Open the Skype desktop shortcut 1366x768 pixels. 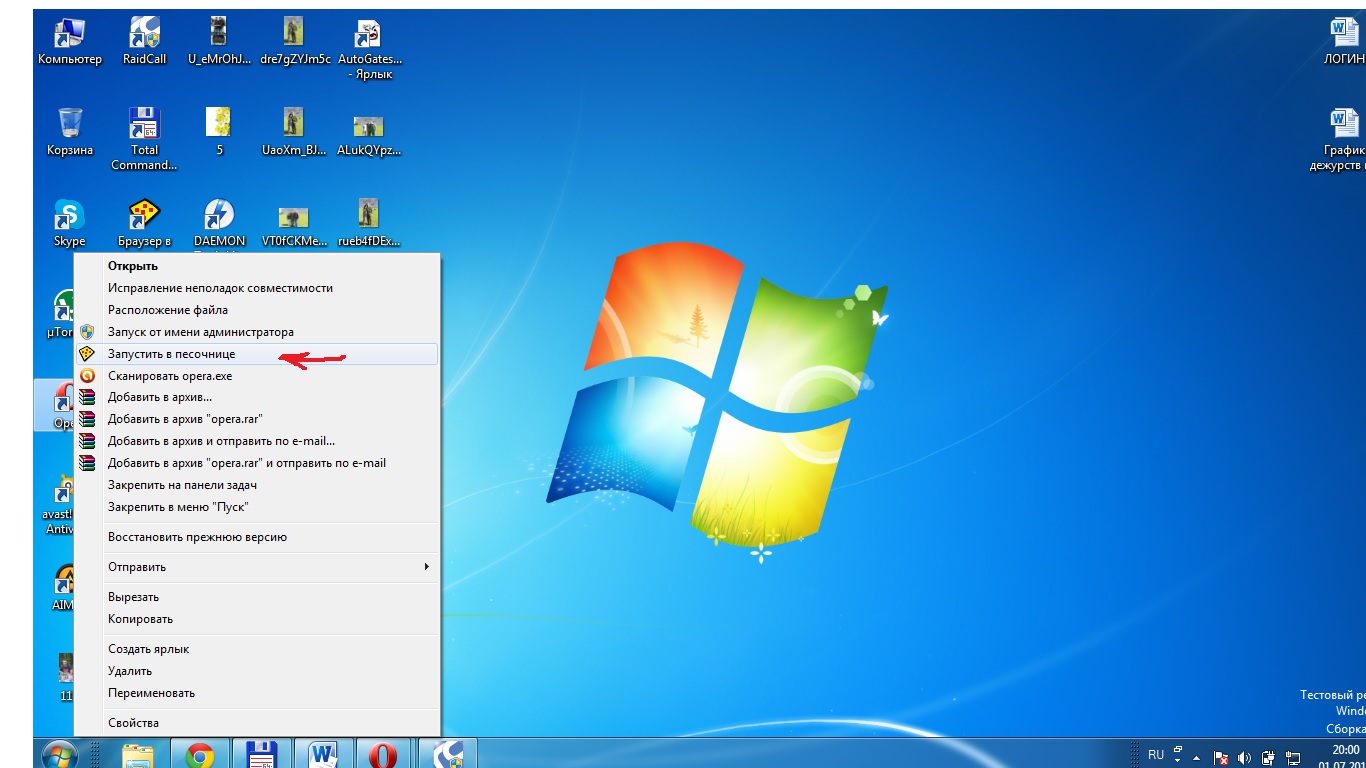[70, 222]
